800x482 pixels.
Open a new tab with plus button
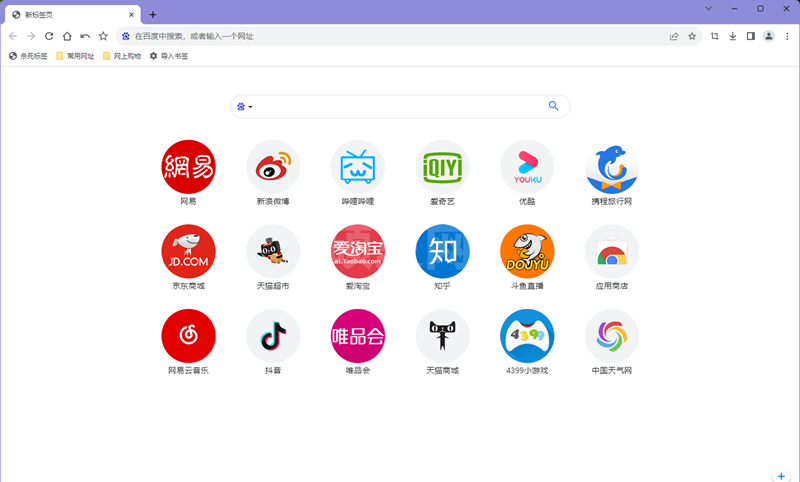pos(153,15)
